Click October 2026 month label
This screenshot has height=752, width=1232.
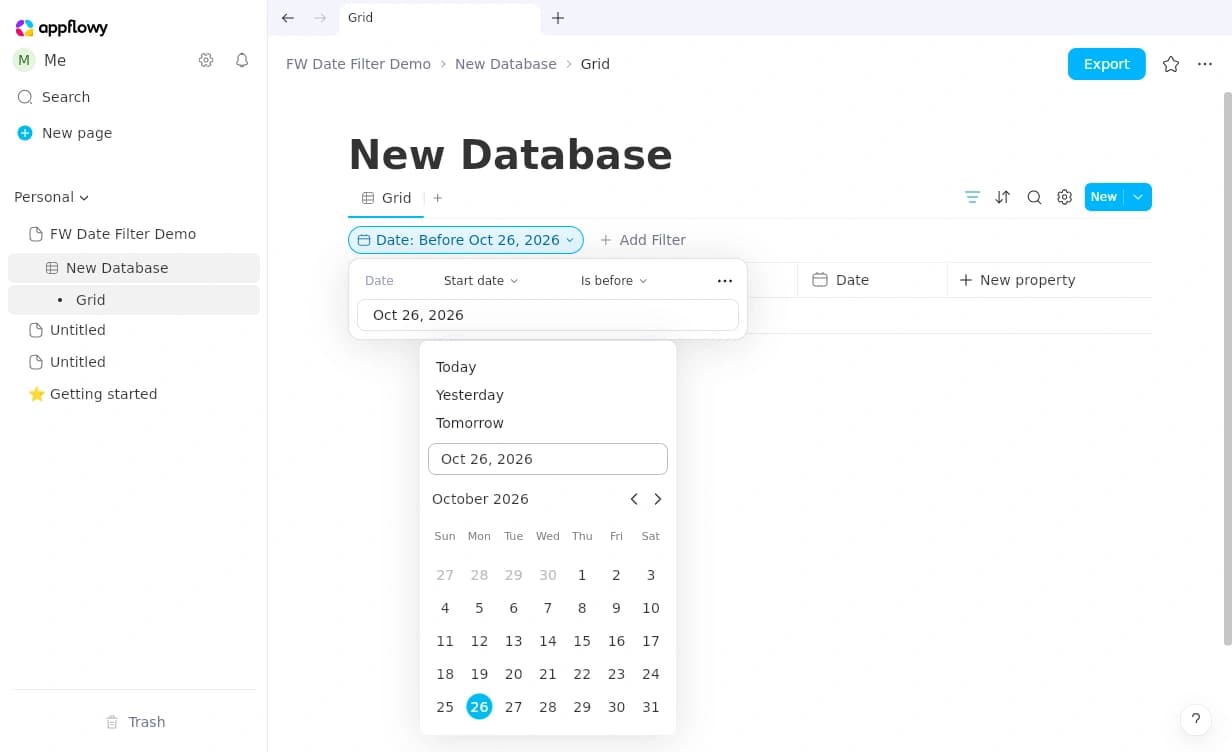click(x=480, y=499)
